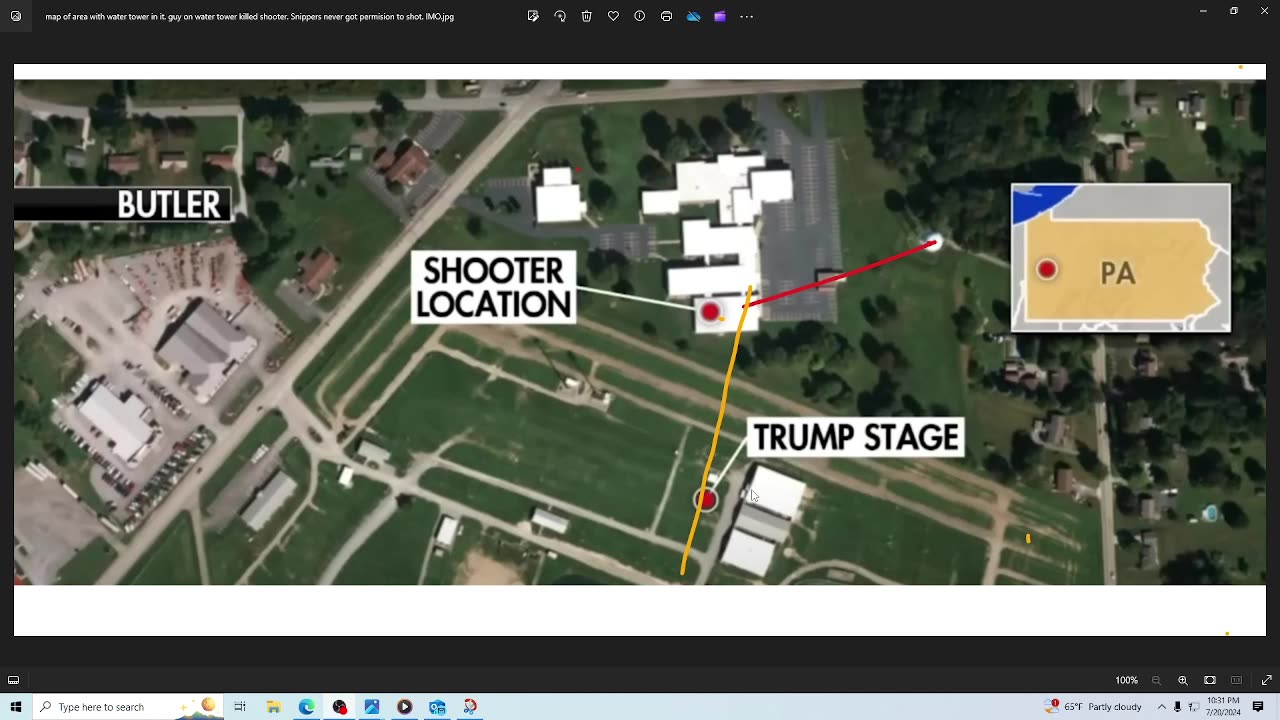Open Outlook from the taskbar
Screen dimensions: 1280x720
437,707
